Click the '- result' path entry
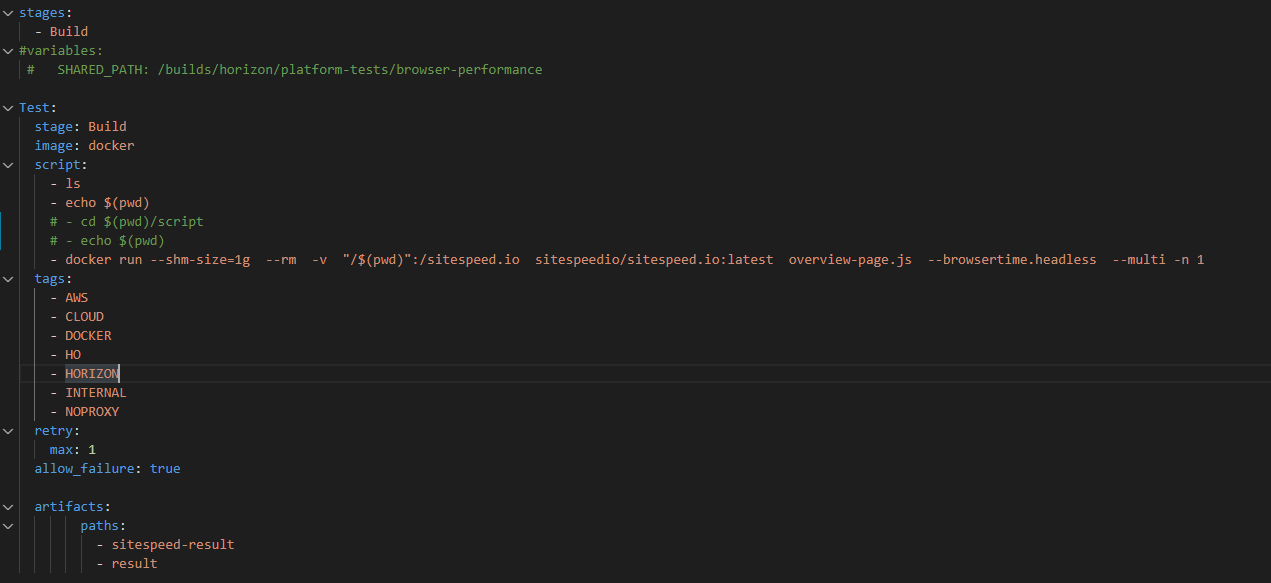 127,564
